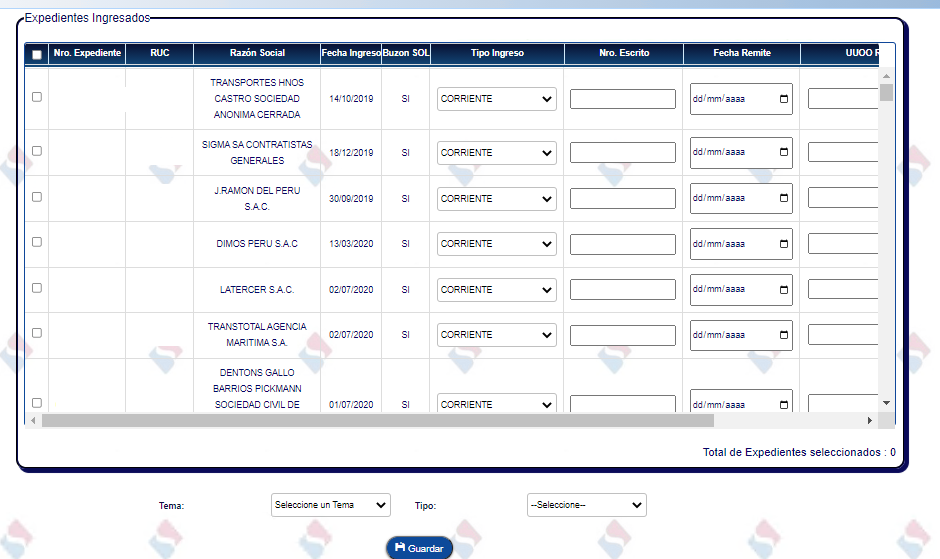Click the 'Razón Social' column header
Viewport: 940px width, 559px height.
pos(257,53)
